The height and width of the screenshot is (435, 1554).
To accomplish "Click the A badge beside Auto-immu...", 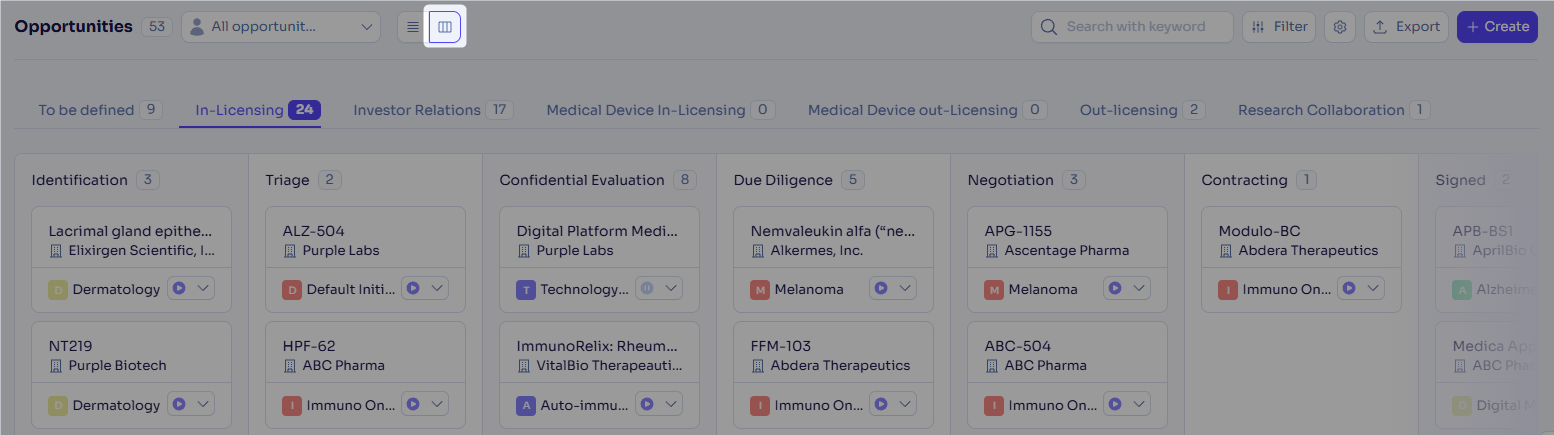I will pos(526,406).
